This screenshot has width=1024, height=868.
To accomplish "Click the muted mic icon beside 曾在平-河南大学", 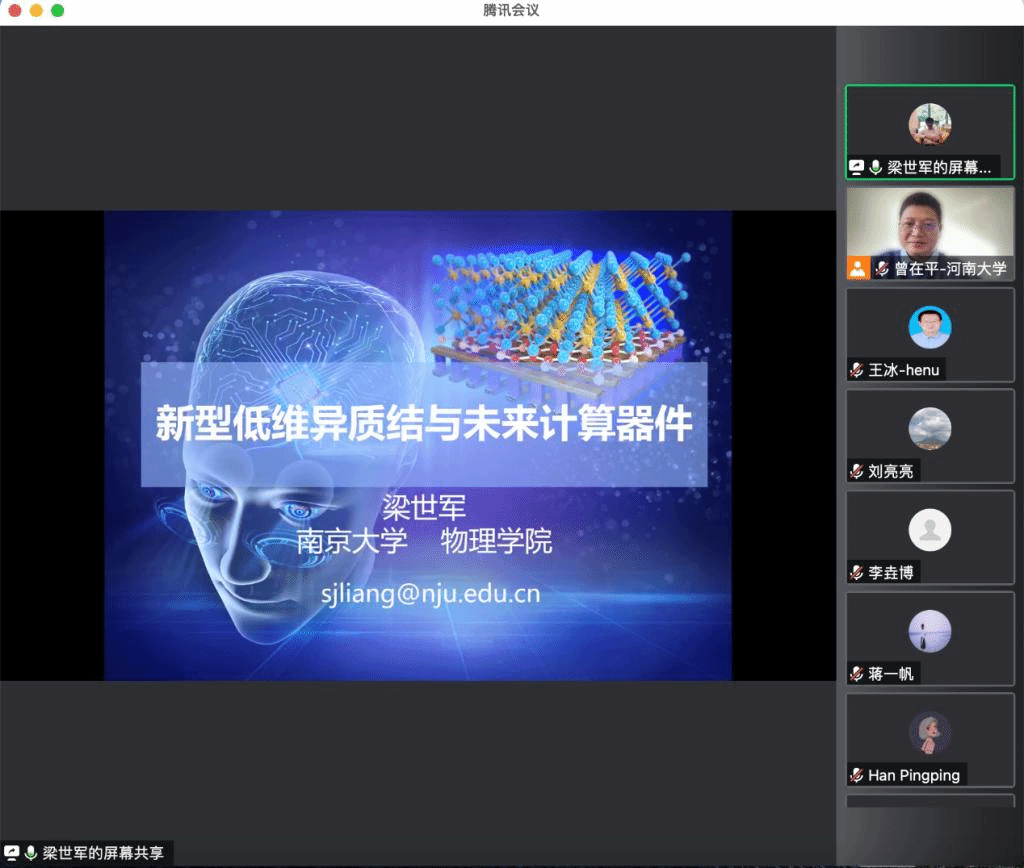I will click(x=882, y=268).
